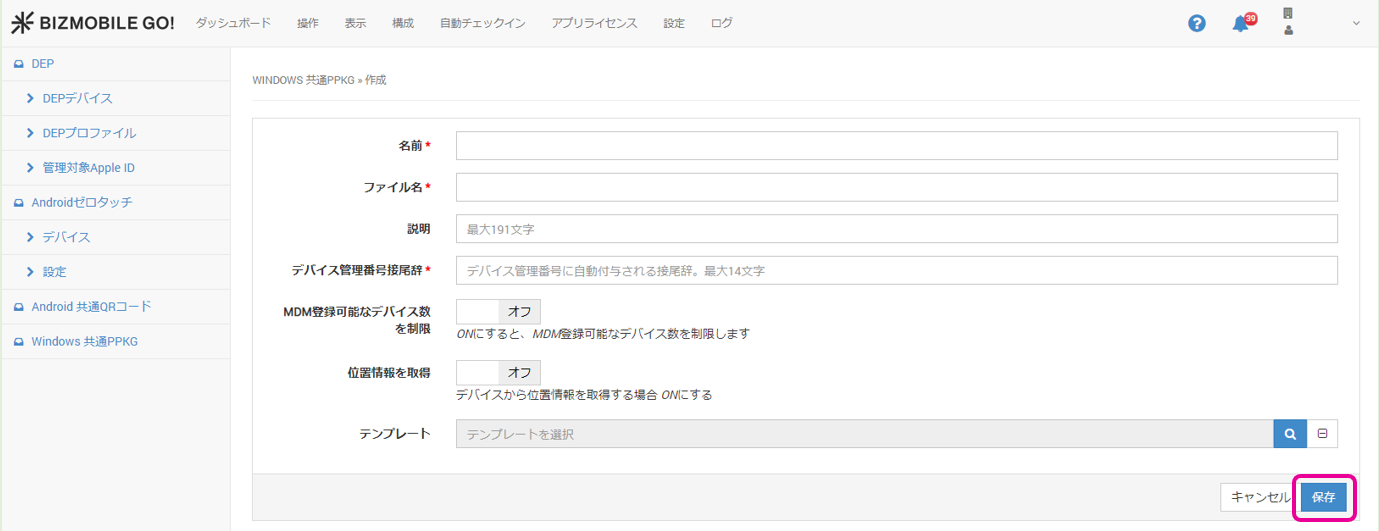Viewport: 1379px width, 531px height.
Task: Clear template using the minus icon button
Action: [x=1322, y=434]
